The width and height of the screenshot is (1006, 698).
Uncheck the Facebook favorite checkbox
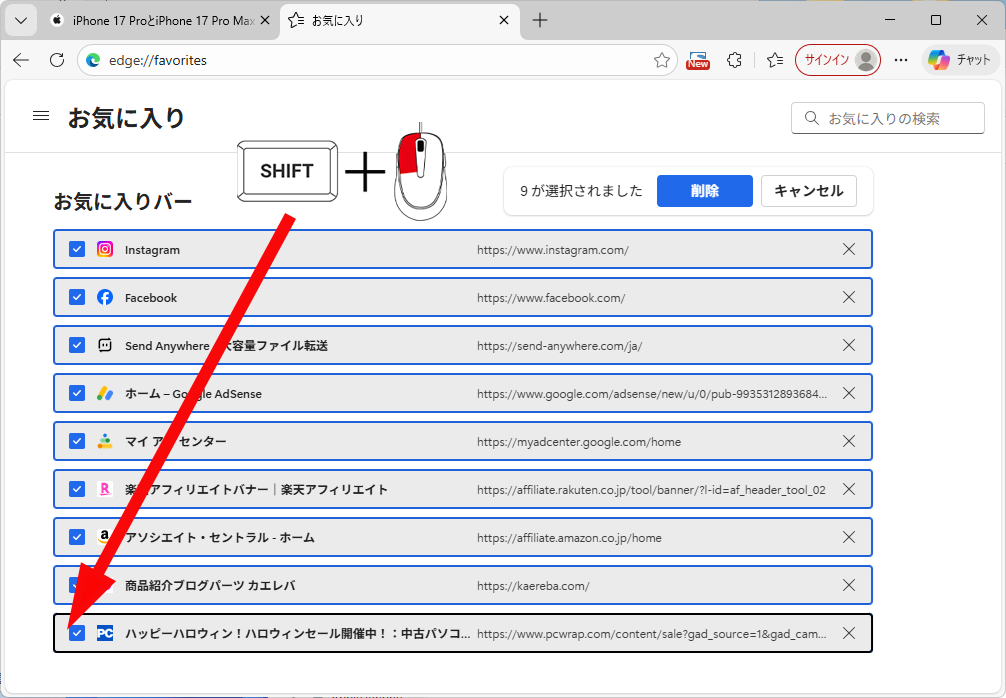point(77,297)
